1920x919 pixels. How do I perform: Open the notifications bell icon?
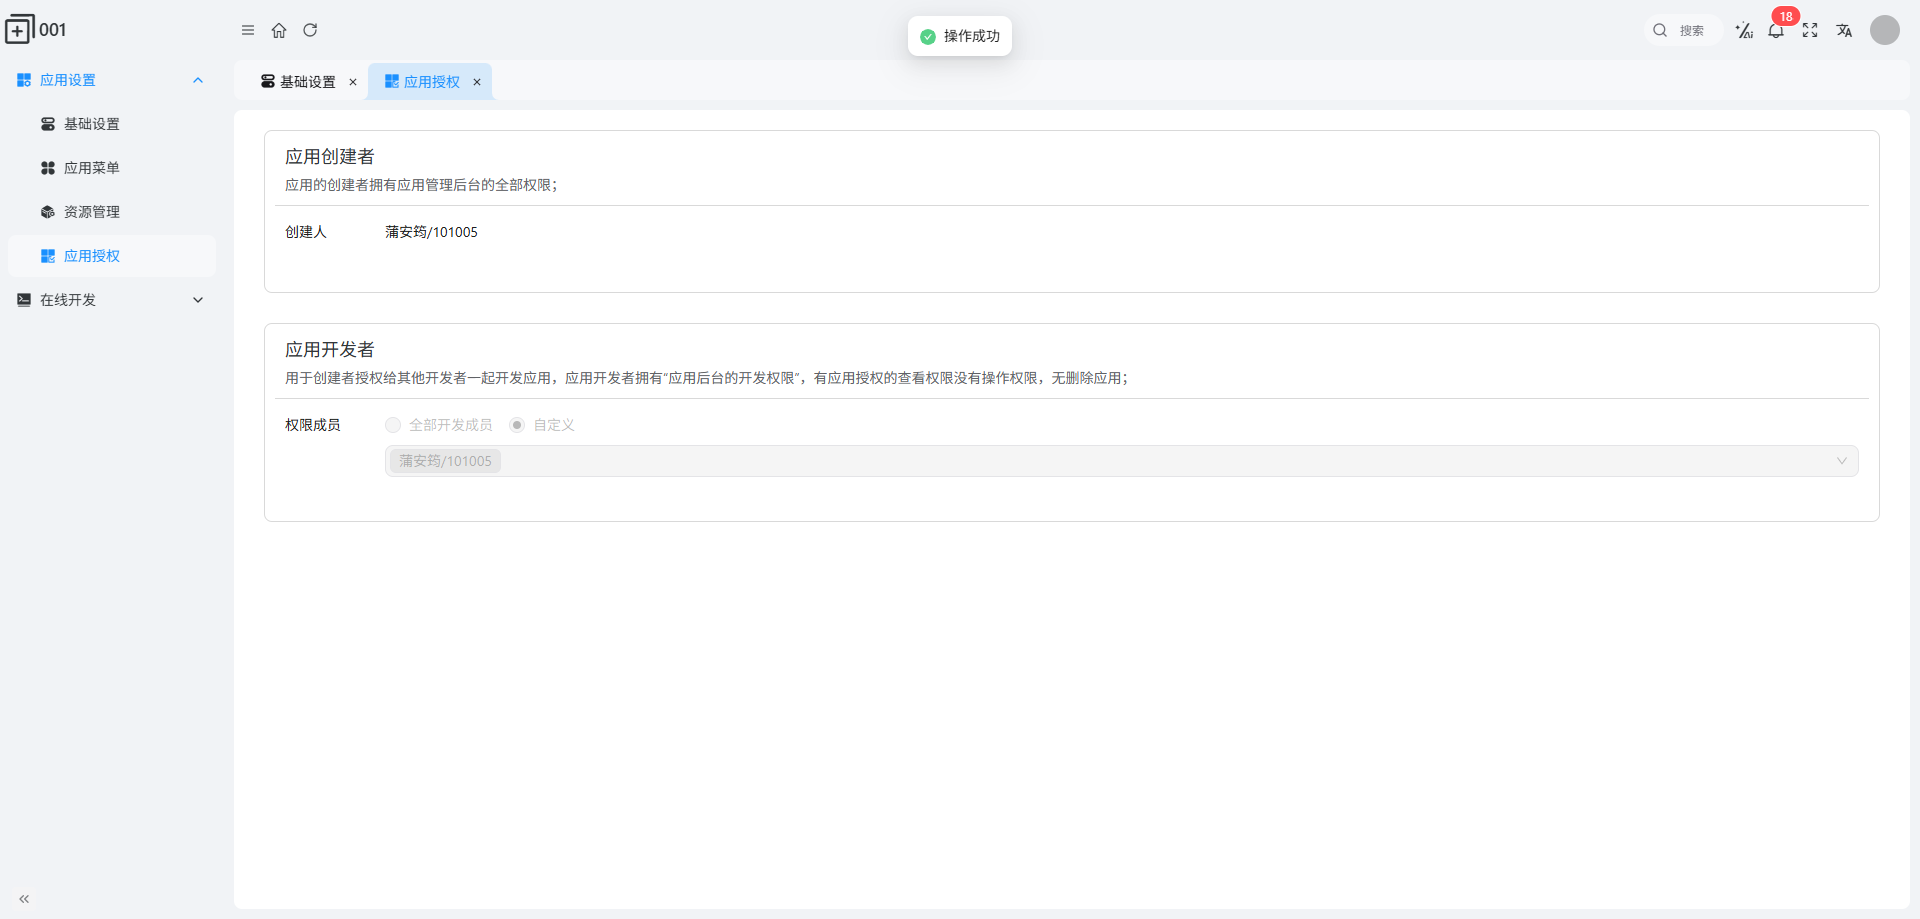[1776, 31]
